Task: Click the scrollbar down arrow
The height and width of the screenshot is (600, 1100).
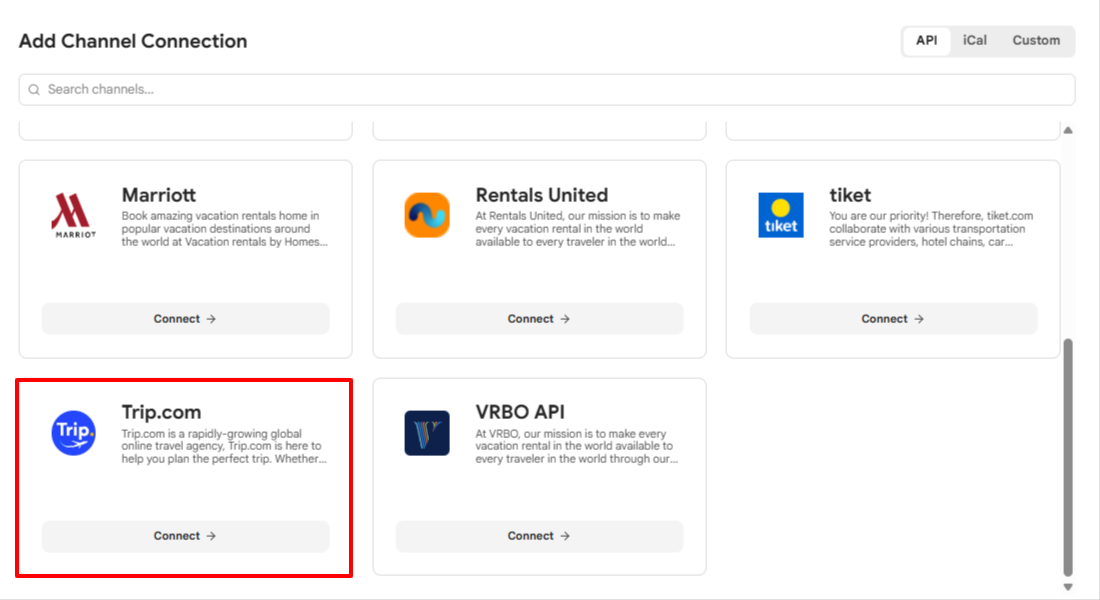Action: point(1068,587)
